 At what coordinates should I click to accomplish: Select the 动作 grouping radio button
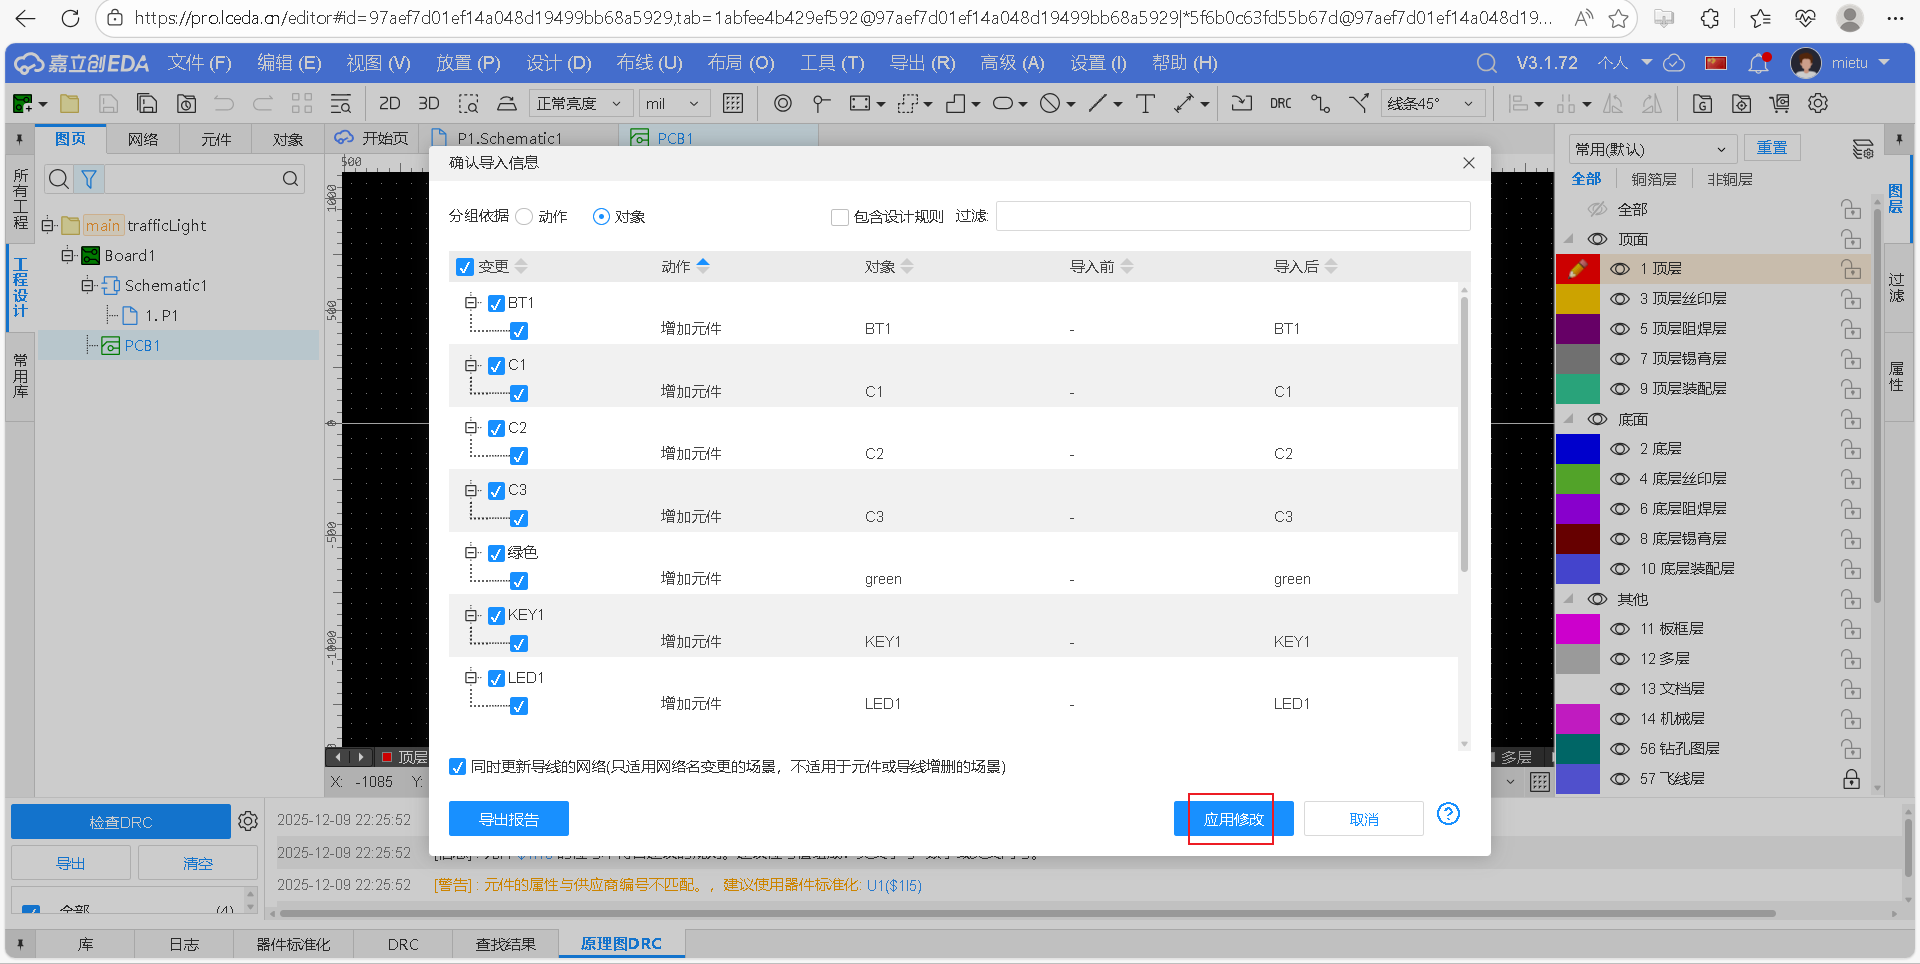pyautogui.click(x=524, y=216)
